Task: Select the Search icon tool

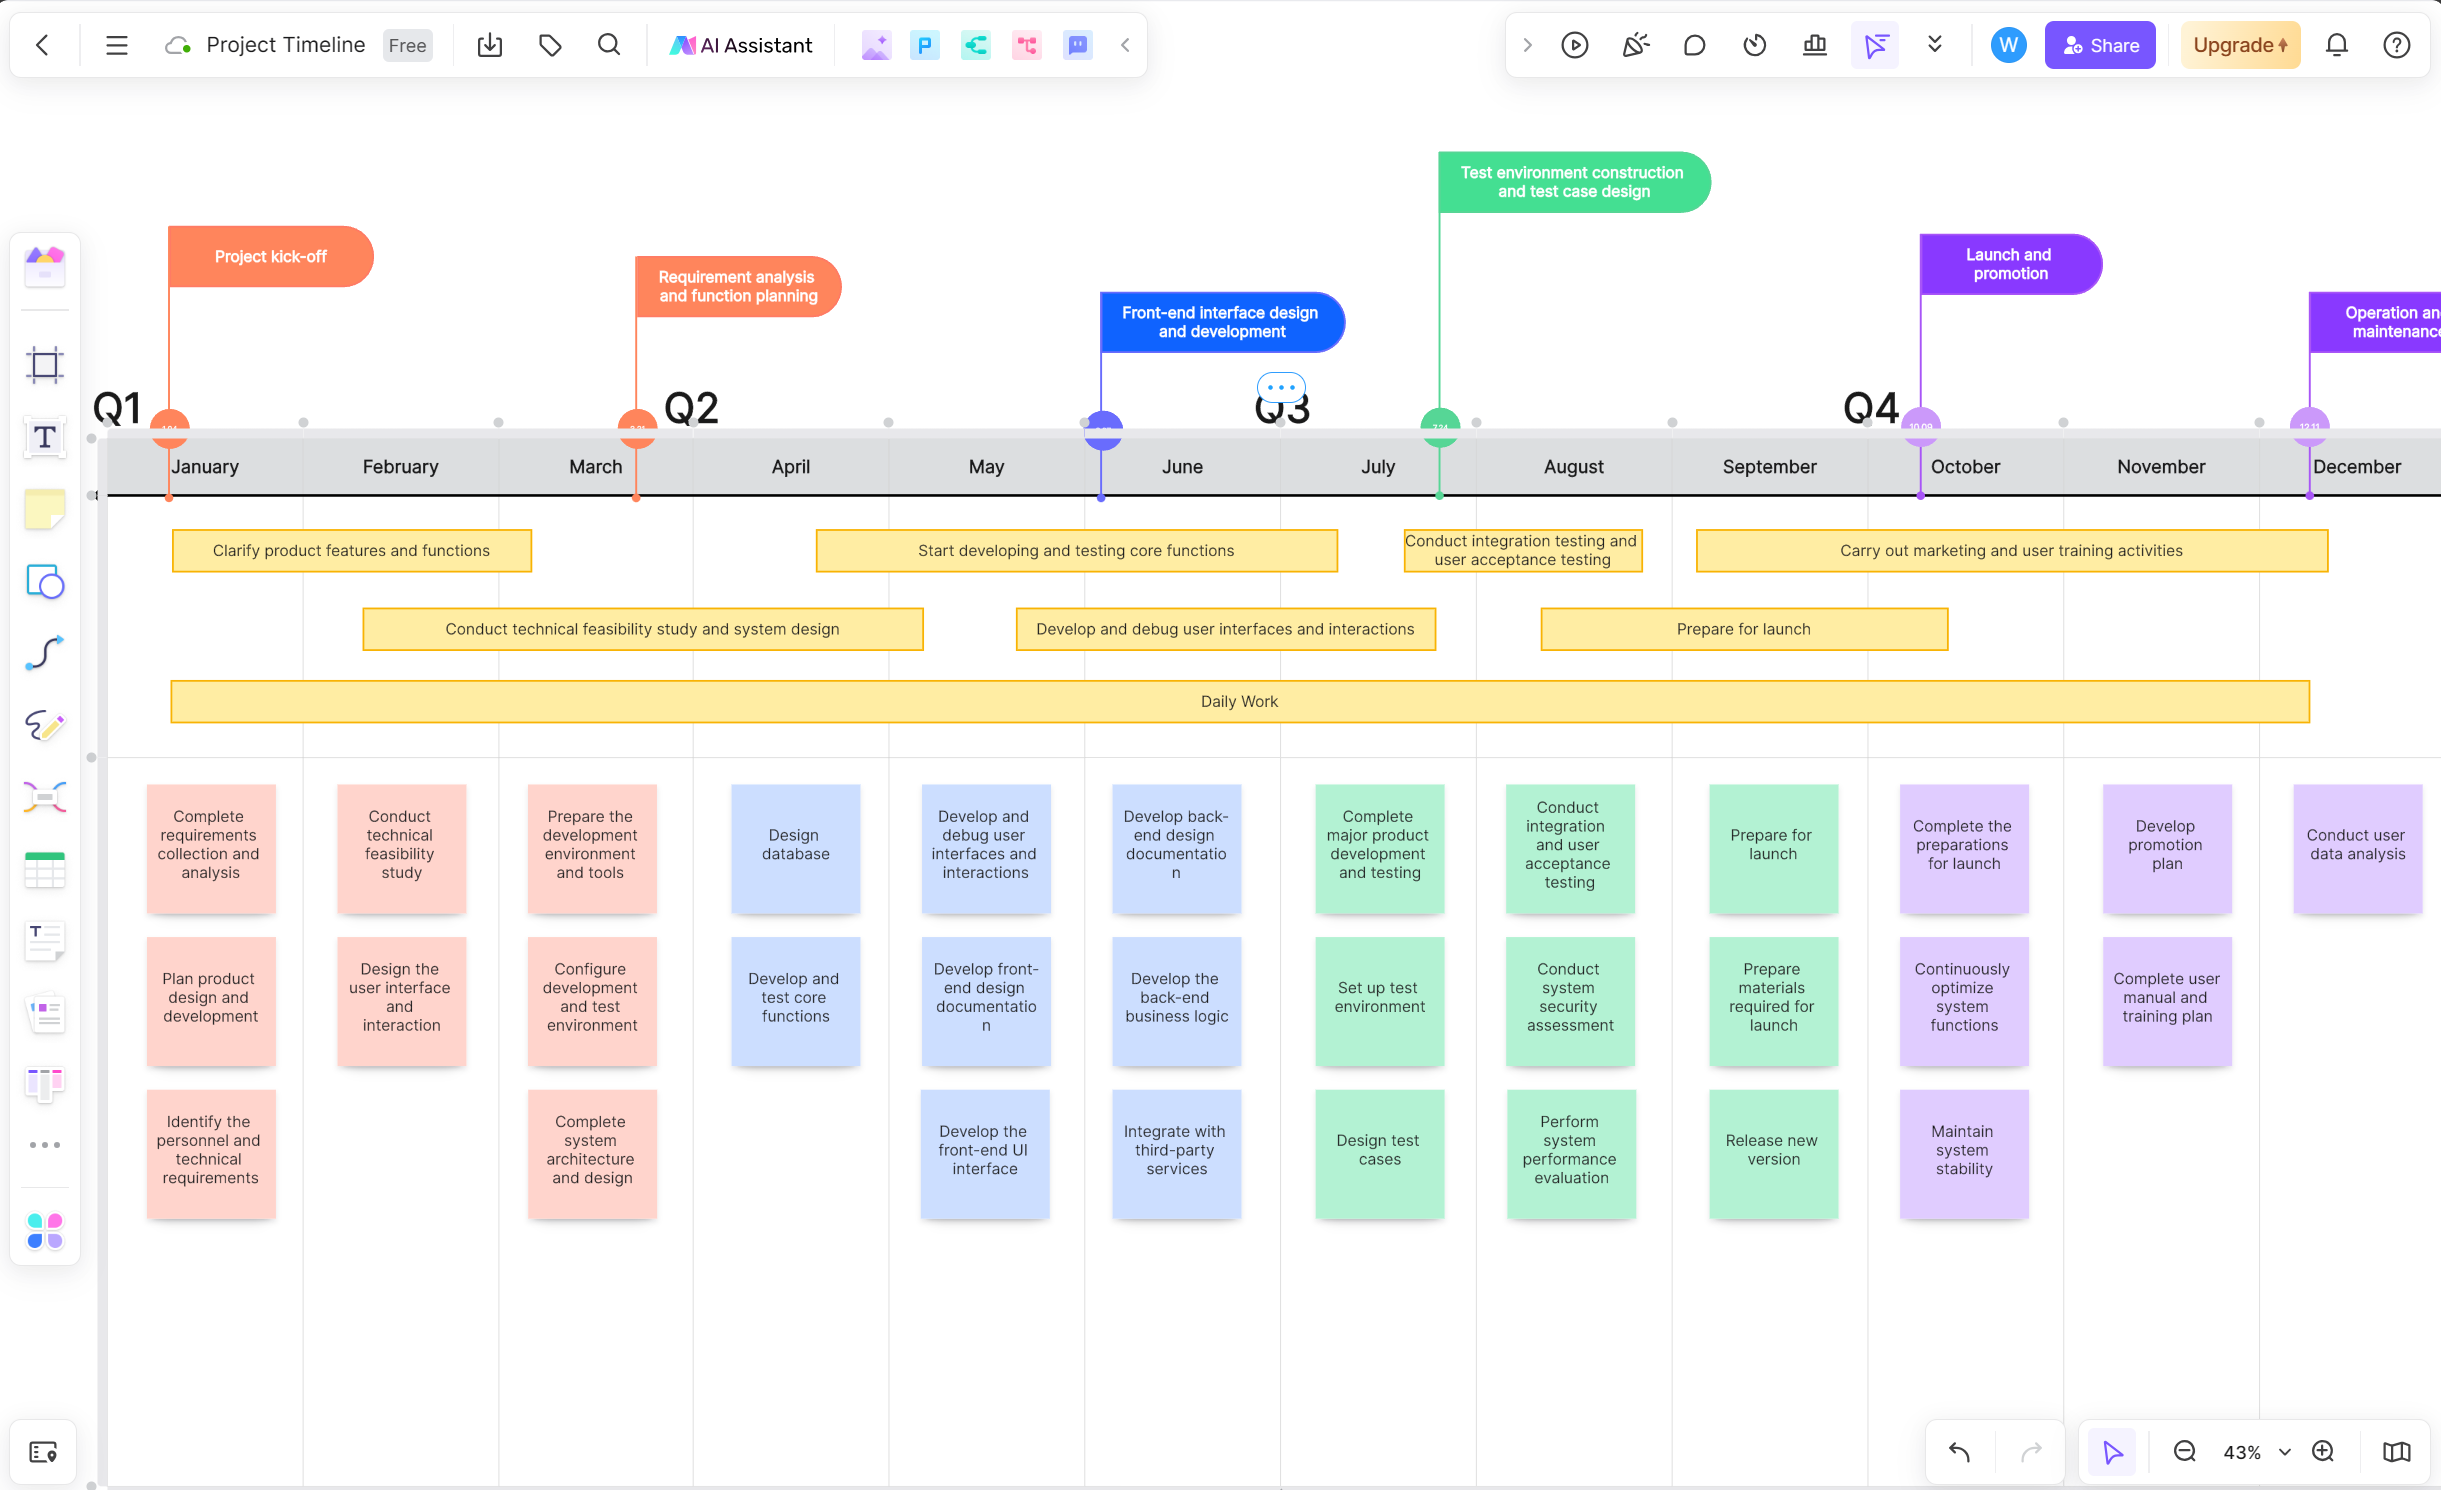Action: pyautogui.click(x=609, y=45)
